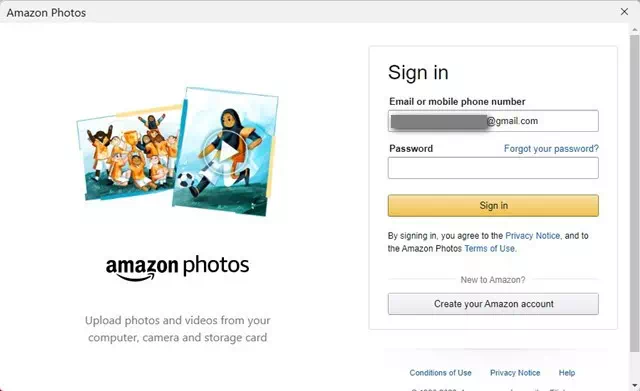Click the Amazon Photos window title
Screen dimensions: 640x391
click(46, 13)
